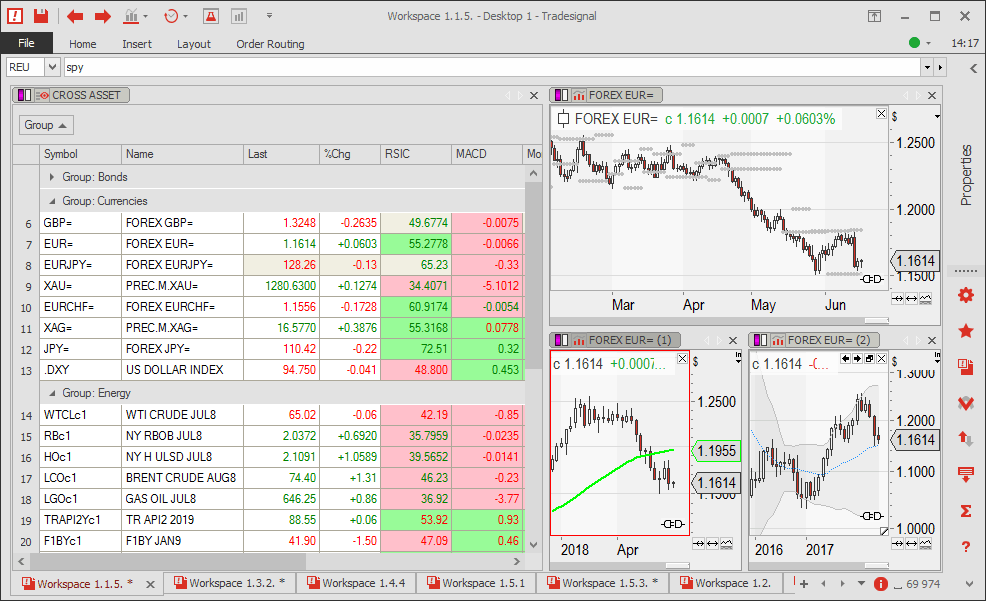Screen dimensions: 986x601
Task: Expand the Group: Bonds row
Action: pos(52,177)
